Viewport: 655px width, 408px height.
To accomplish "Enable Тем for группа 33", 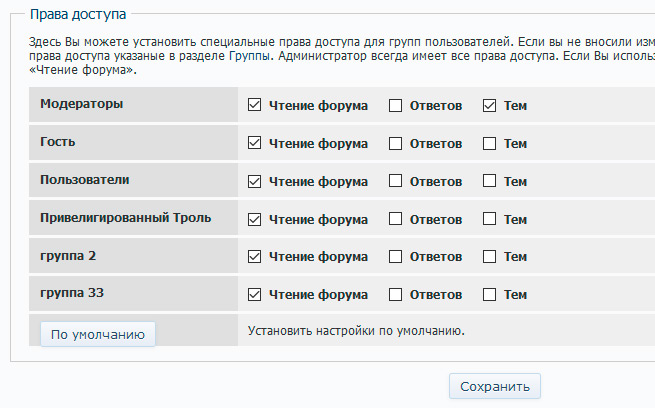I will 489,295.
